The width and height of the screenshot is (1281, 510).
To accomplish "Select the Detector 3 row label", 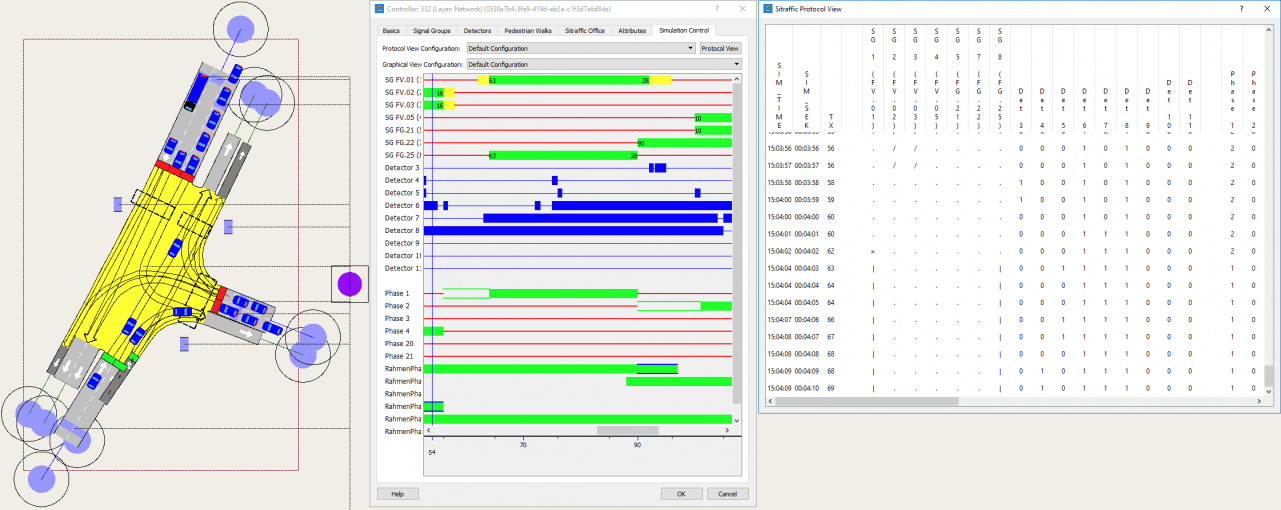I will point(403,167).
